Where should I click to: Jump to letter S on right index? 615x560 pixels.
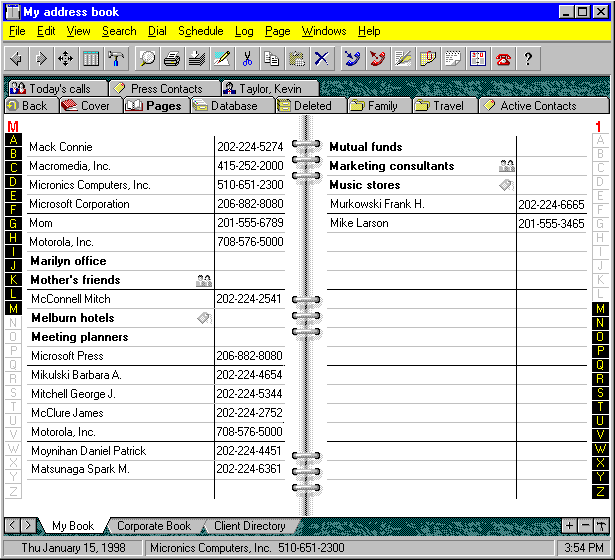point(600,393)
